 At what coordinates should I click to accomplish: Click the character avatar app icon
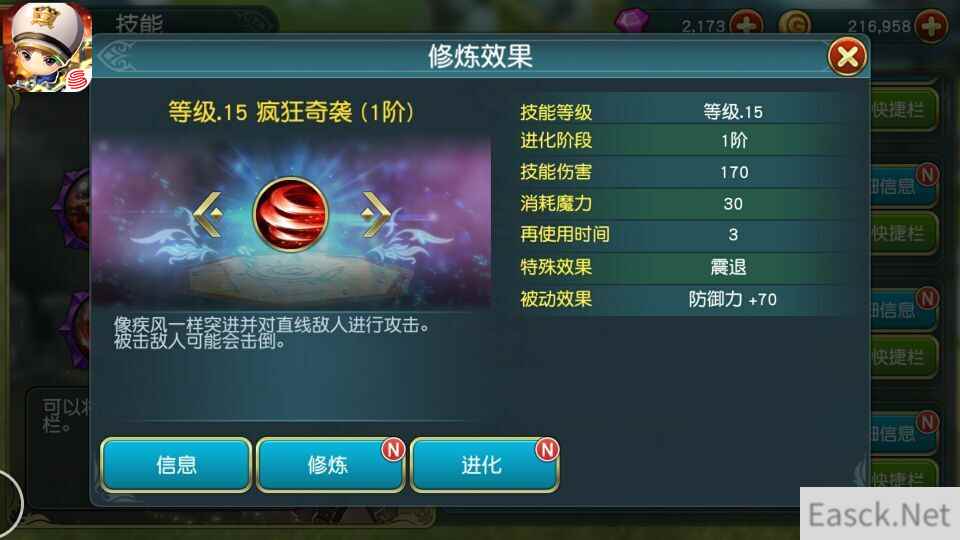click(x=47, y=47)
